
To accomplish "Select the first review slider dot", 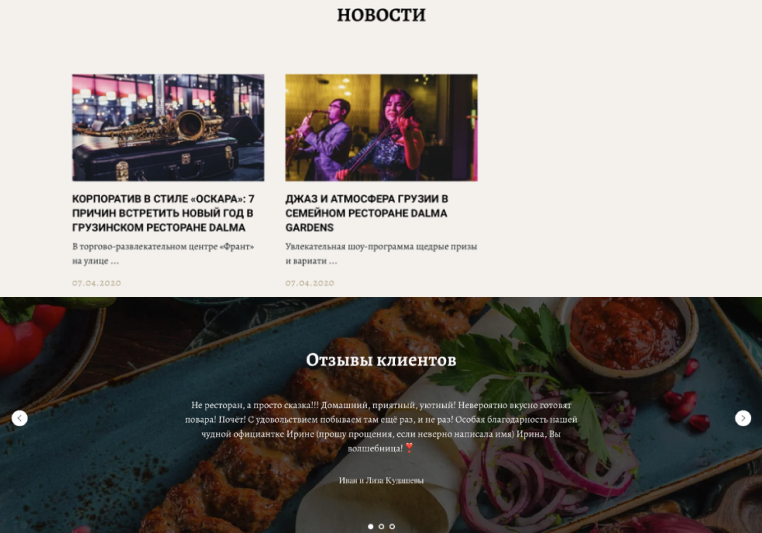I will (x=371, y=526).
